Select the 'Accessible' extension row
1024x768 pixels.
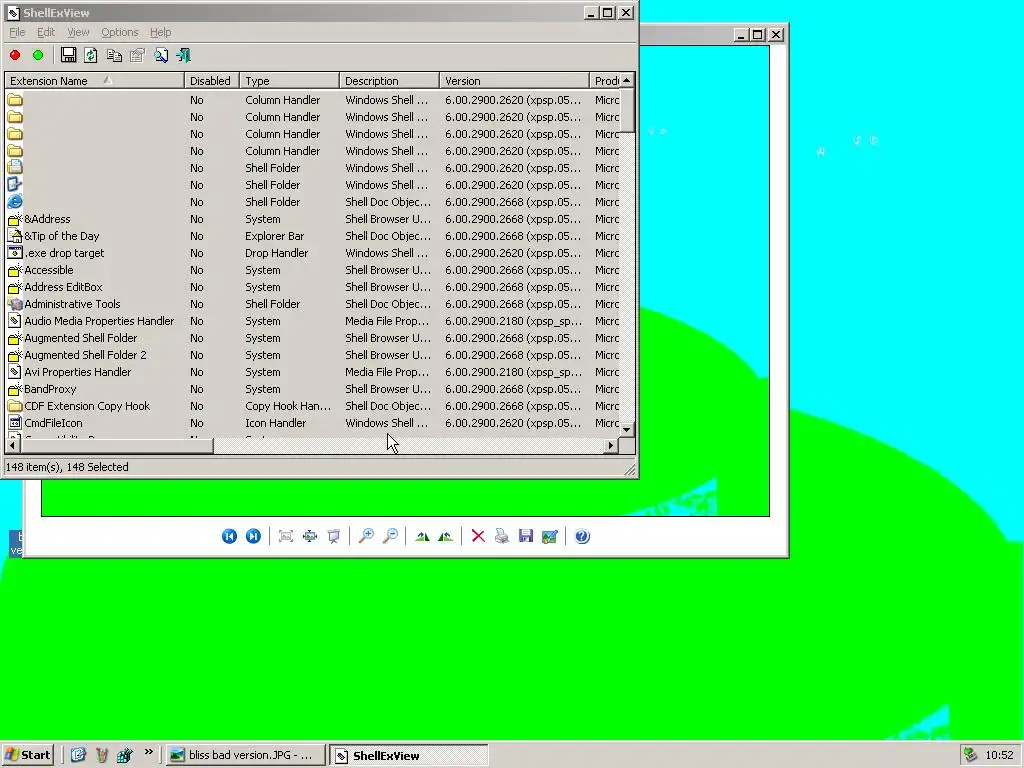[312, 270]
